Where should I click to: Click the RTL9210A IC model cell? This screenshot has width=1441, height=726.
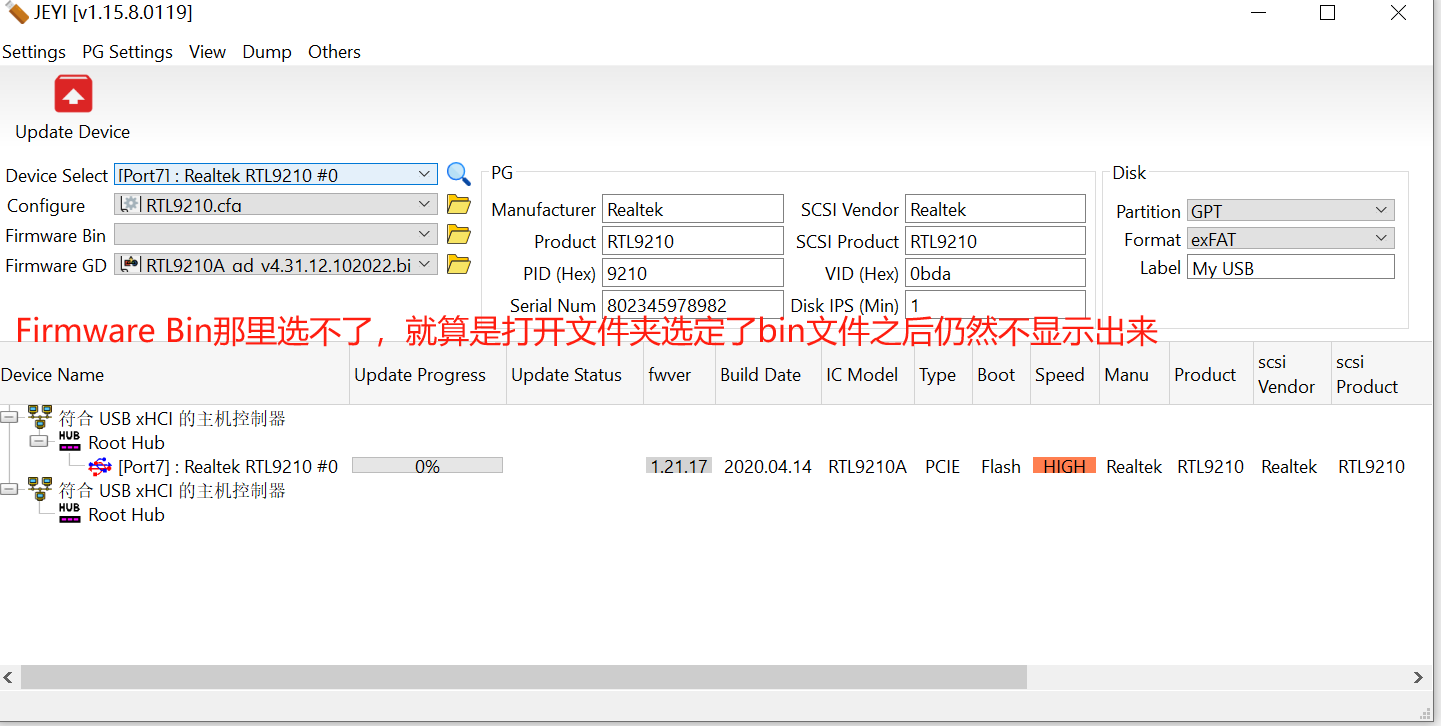868,466
